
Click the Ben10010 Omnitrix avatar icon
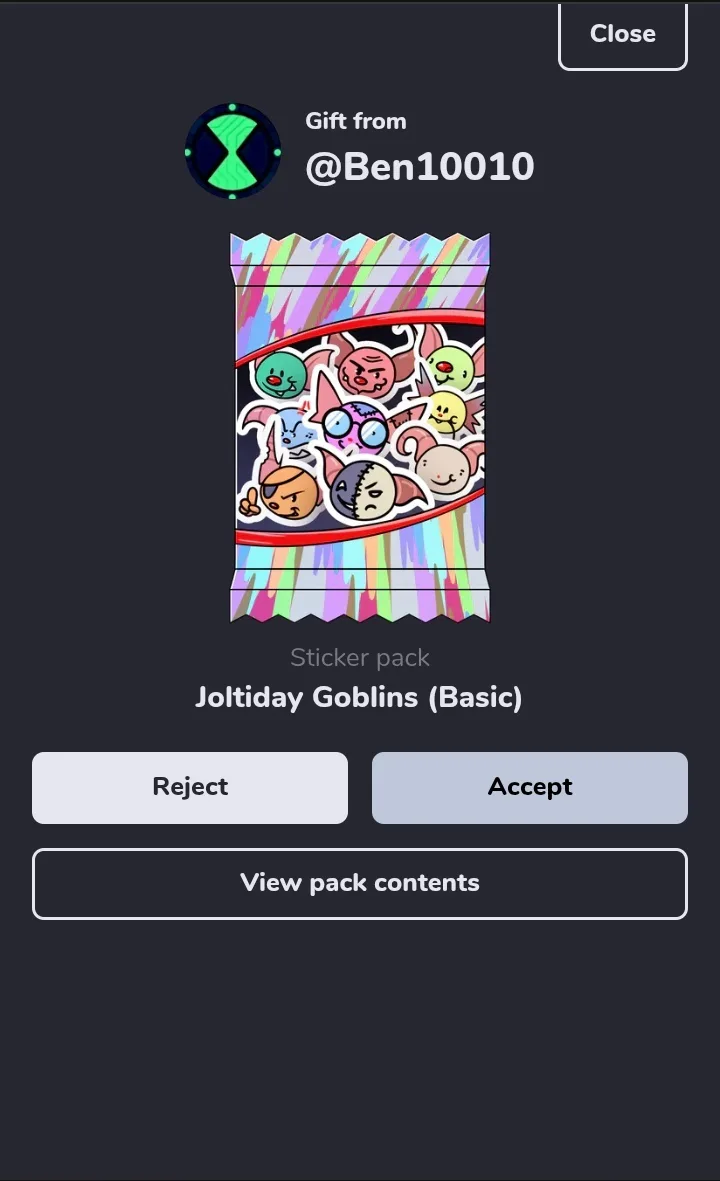(x=233, y=151)
